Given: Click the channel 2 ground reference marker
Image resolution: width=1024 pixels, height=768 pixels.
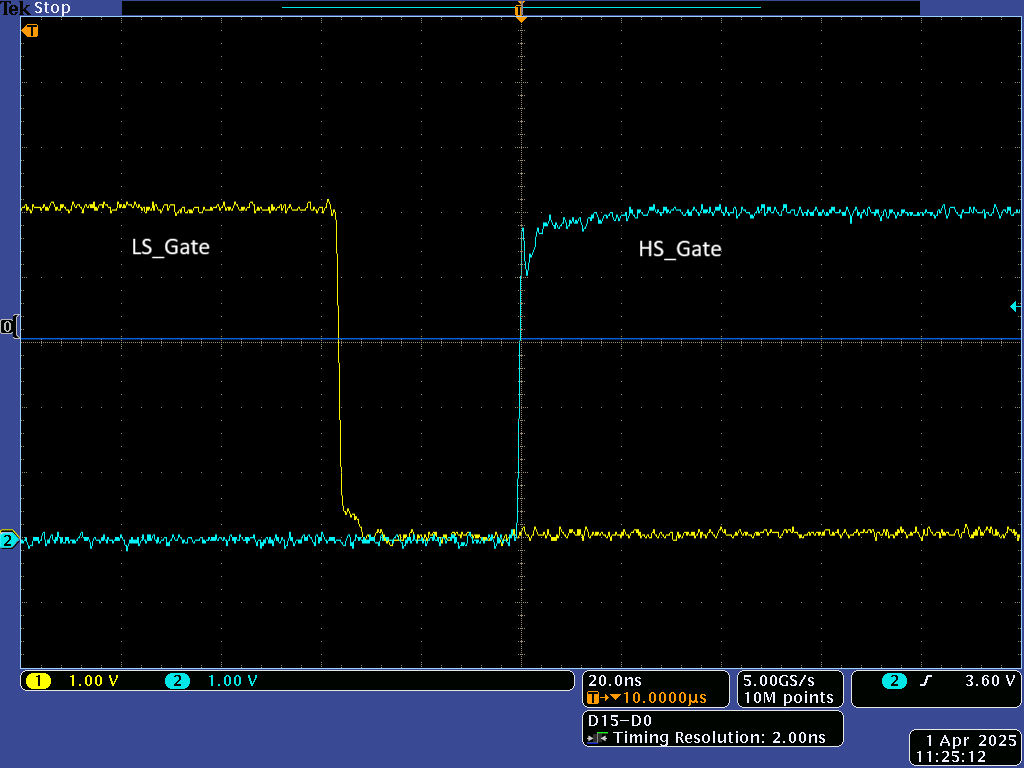Looking at the screenshot, I should tap(8, 540).
